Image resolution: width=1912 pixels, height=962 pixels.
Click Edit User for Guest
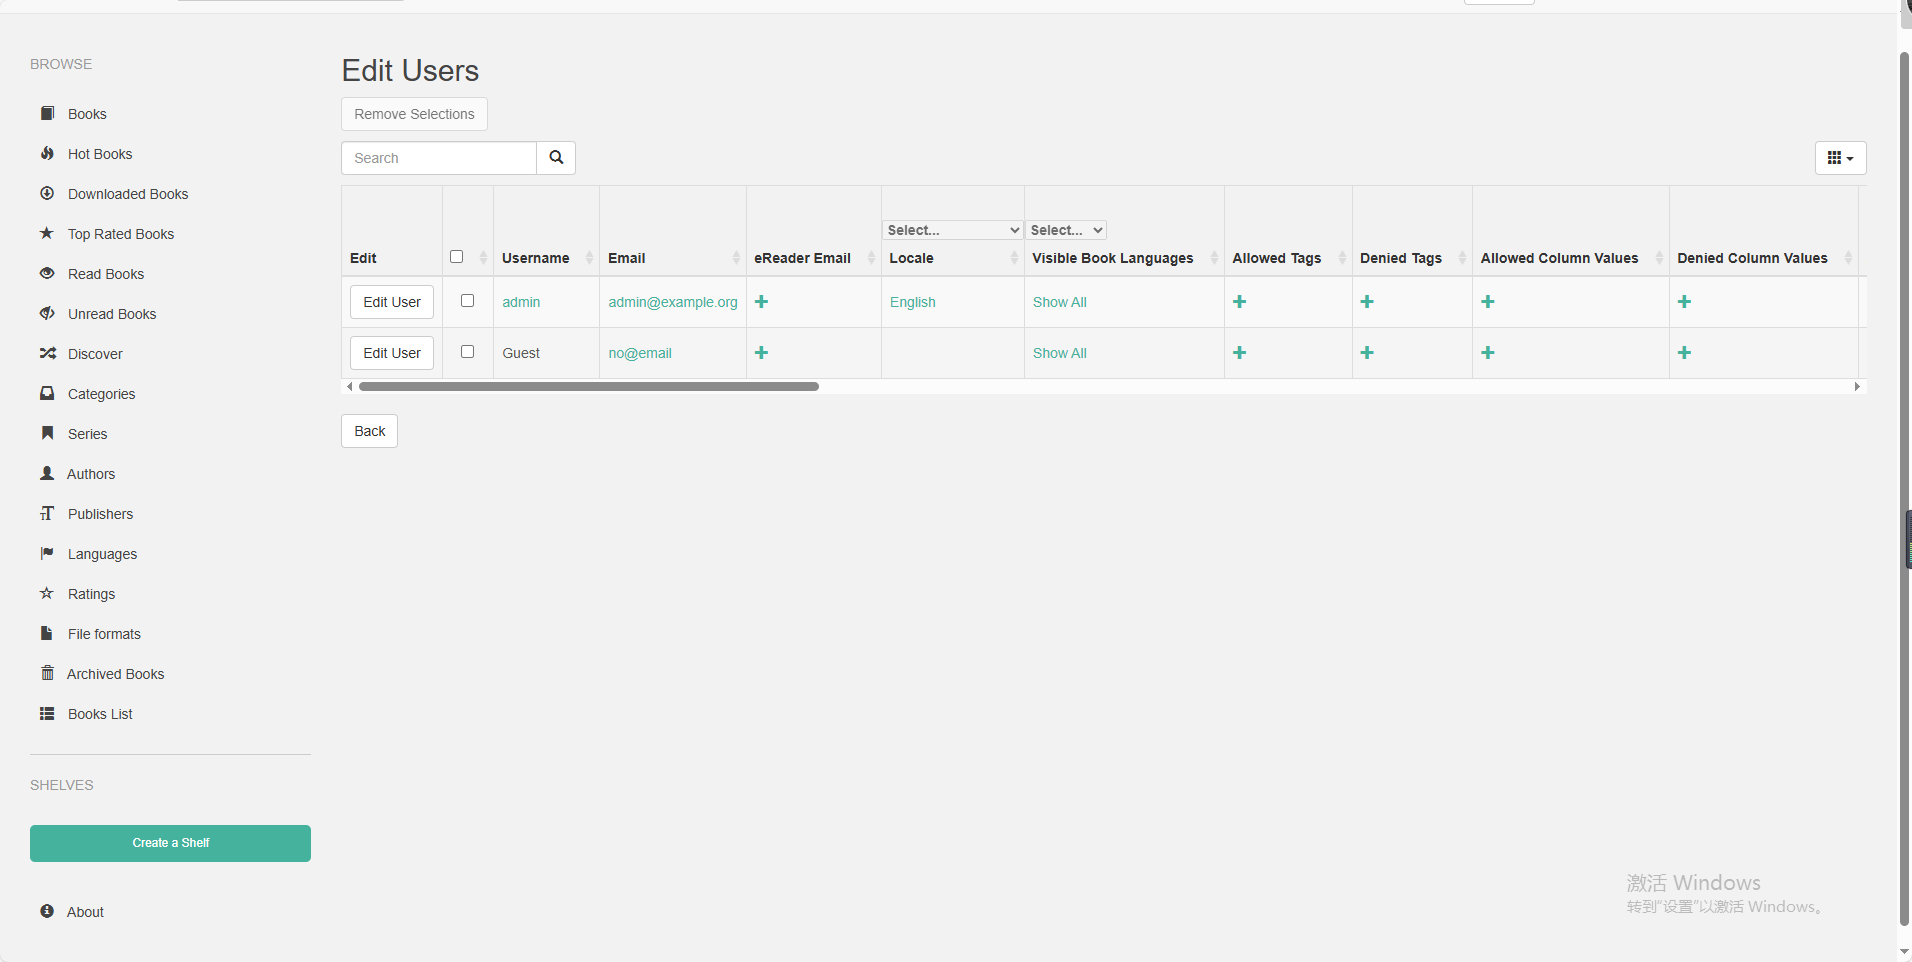(392, 353)
